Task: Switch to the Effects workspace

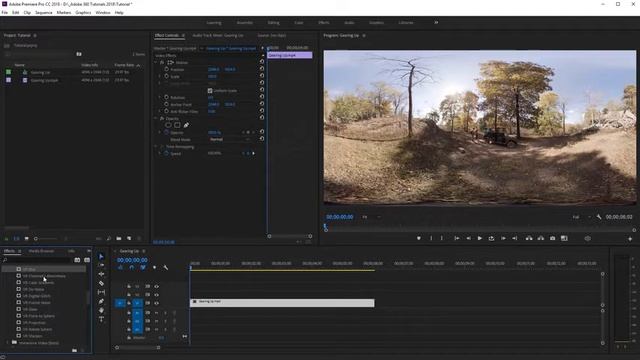Action: (324, 23)
